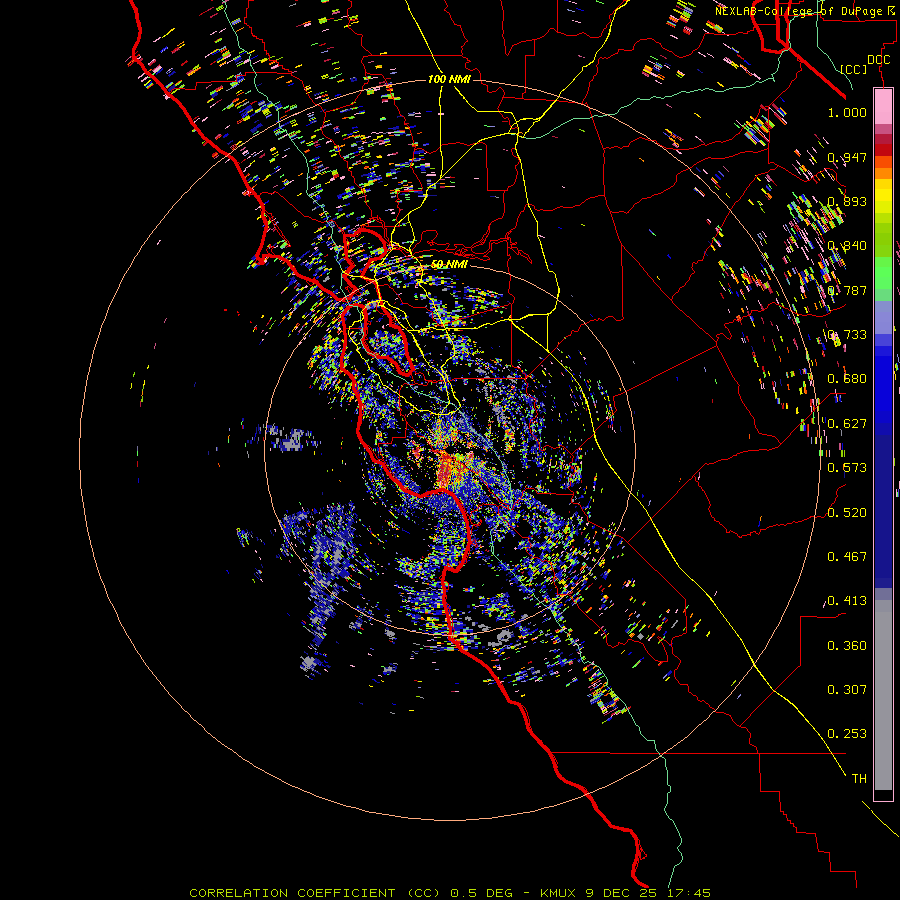Click the DCC label above the scale
Viewport: 900px width, 900px height.
878,60
